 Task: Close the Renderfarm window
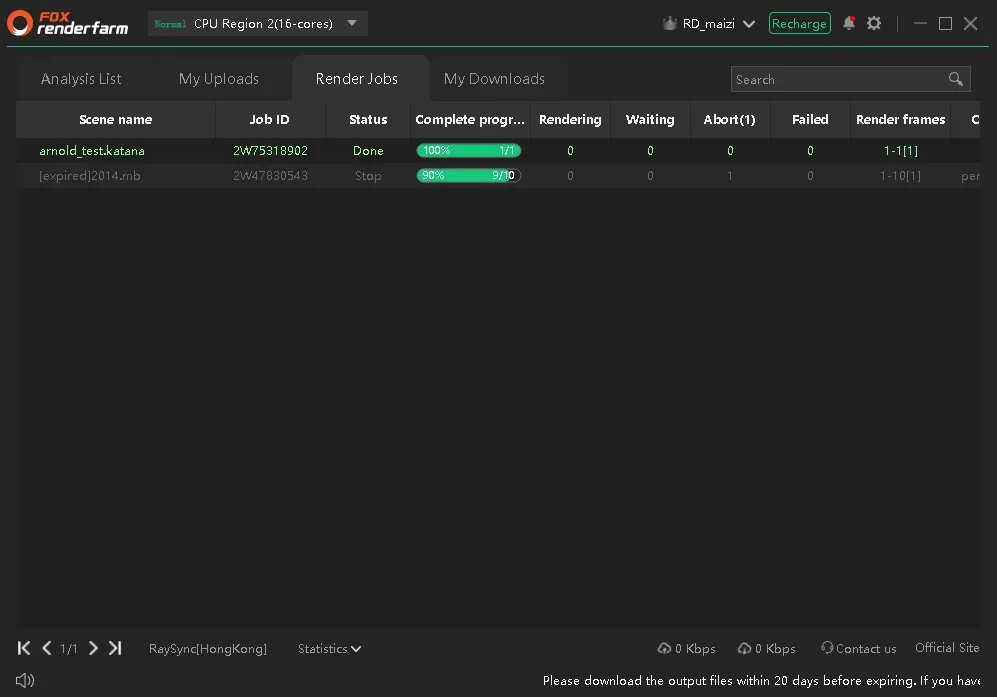pos(970,24)
